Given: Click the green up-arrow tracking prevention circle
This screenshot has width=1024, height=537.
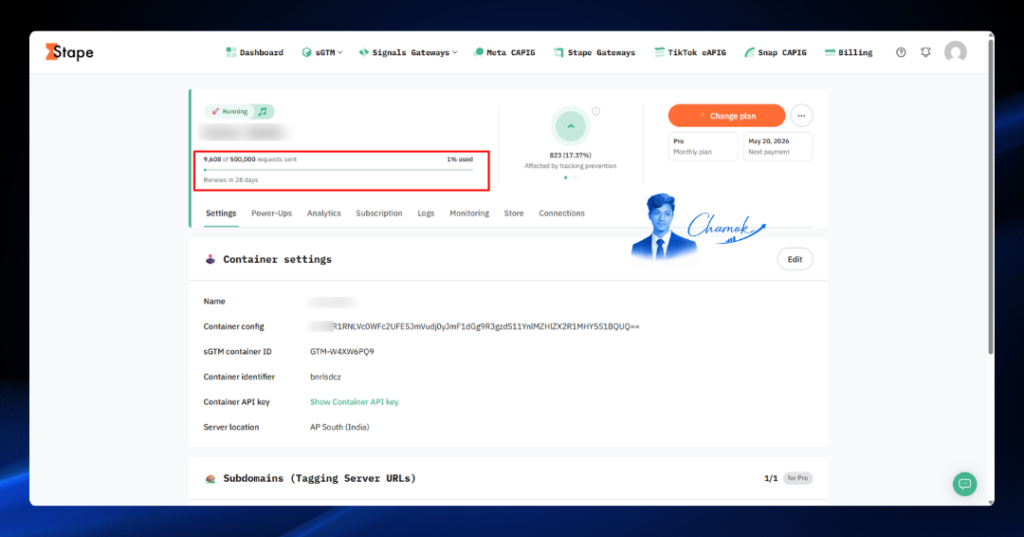Looking at the screenshot, I should pyautogui.click(x=570, y=127).
